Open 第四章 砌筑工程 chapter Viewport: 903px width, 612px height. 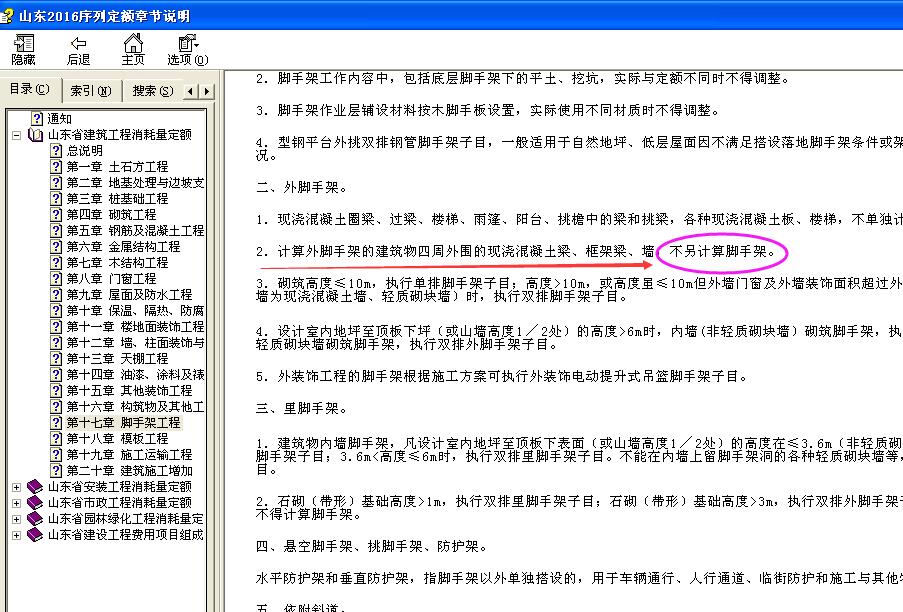[111, 215]
